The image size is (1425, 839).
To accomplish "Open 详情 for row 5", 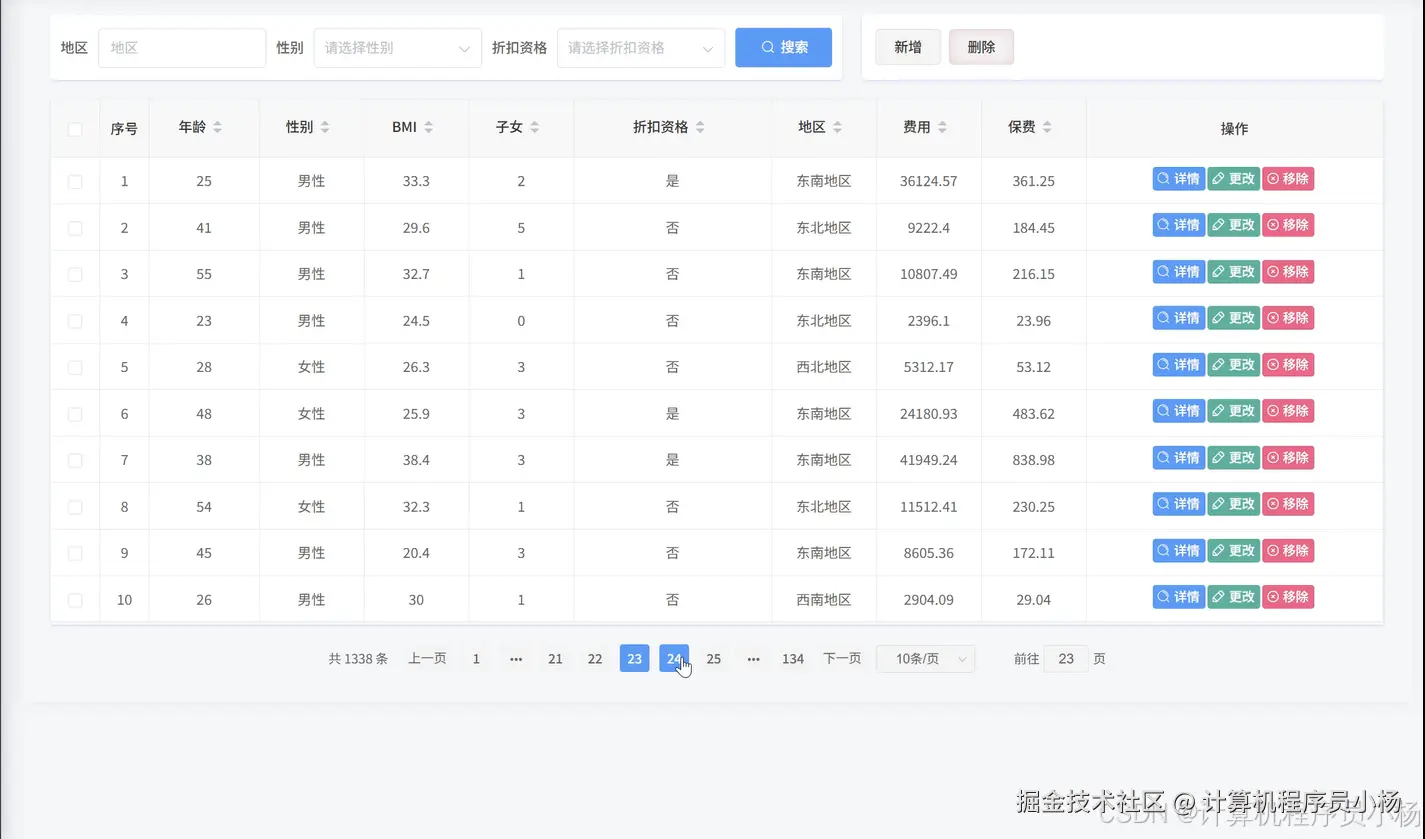I will pos(1179,365).
